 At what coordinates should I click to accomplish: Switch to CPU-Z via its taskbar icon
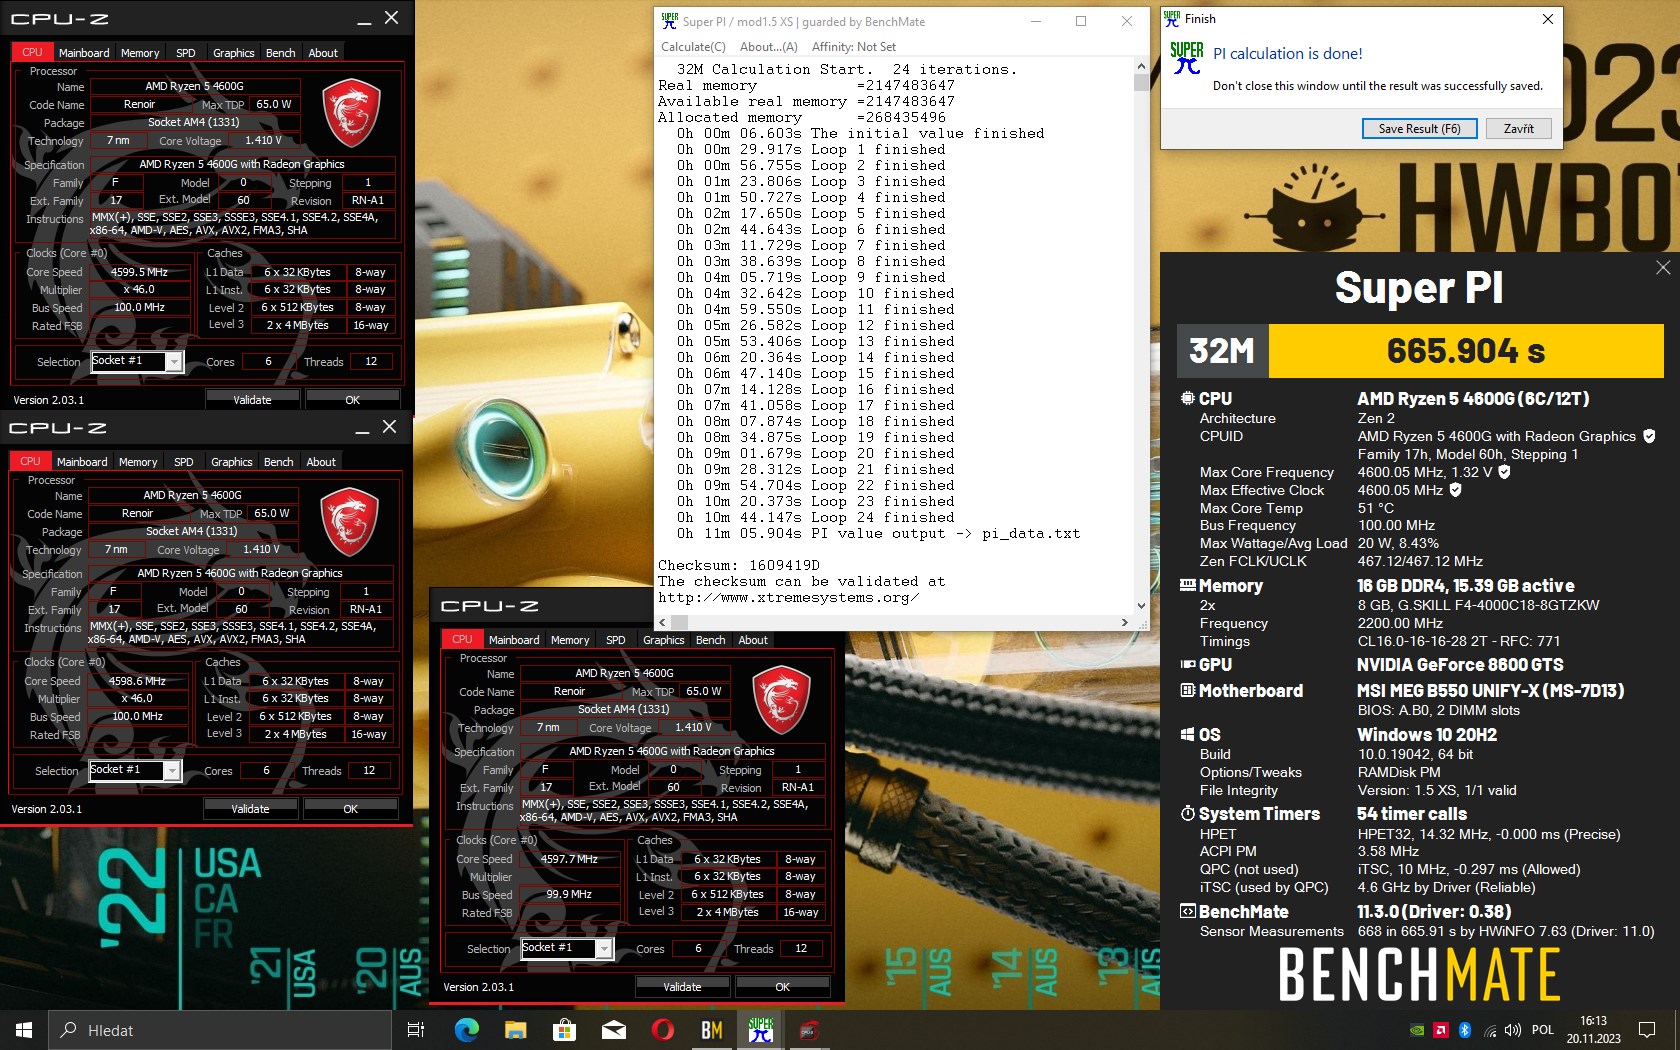tap(809, 1030)
